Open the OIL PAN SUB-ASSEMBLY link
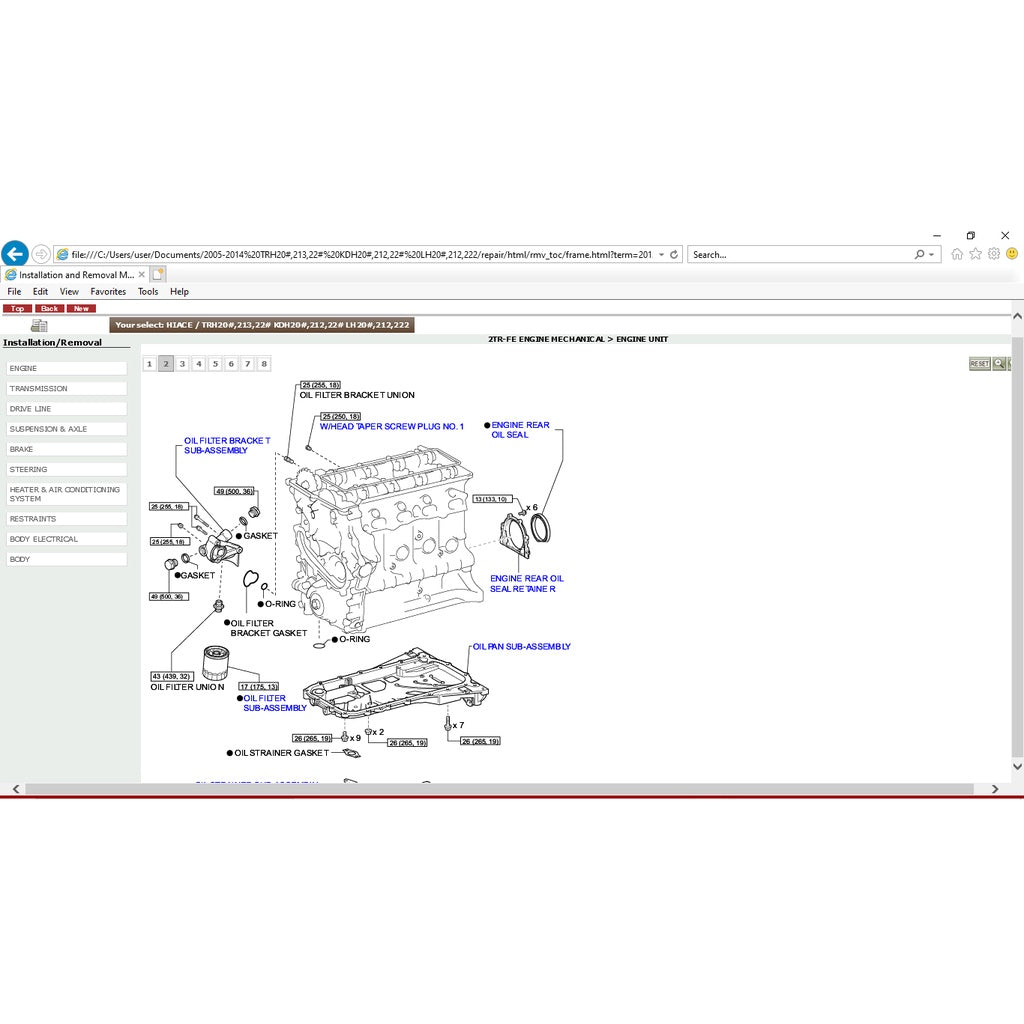 click(521, 647)
